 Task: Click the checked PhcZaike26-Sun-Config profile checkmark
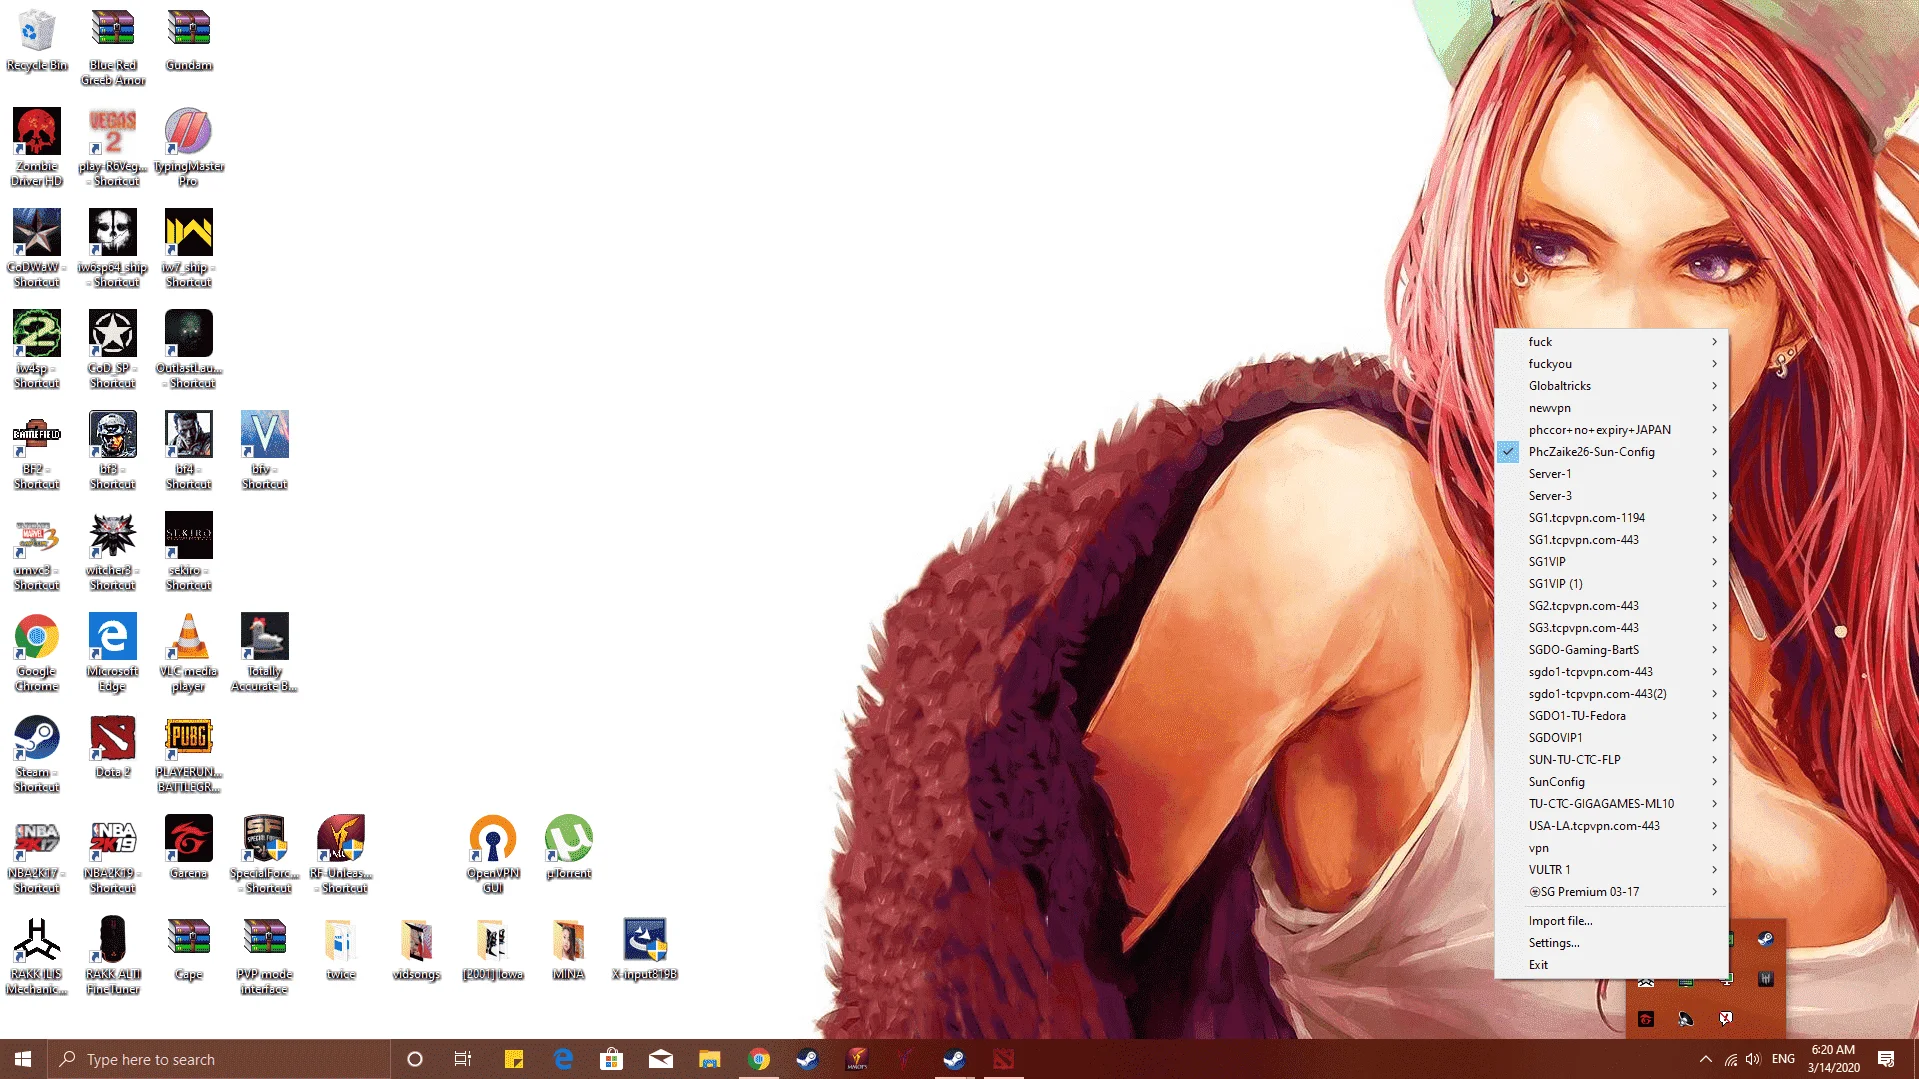pos(1508,452)
